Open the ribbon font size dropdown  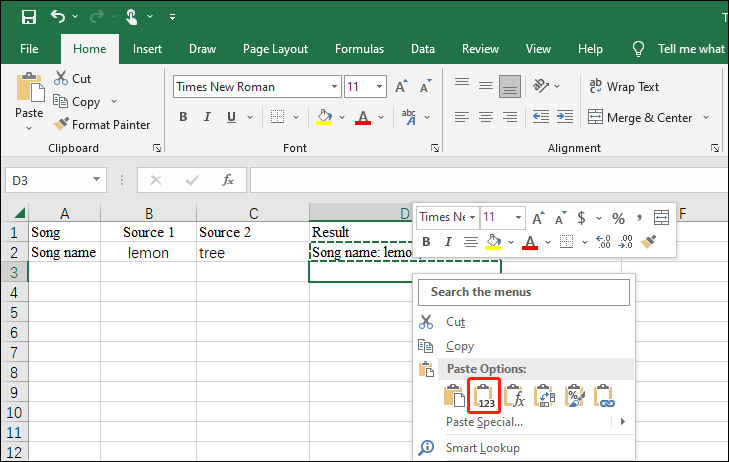[379, 87]
